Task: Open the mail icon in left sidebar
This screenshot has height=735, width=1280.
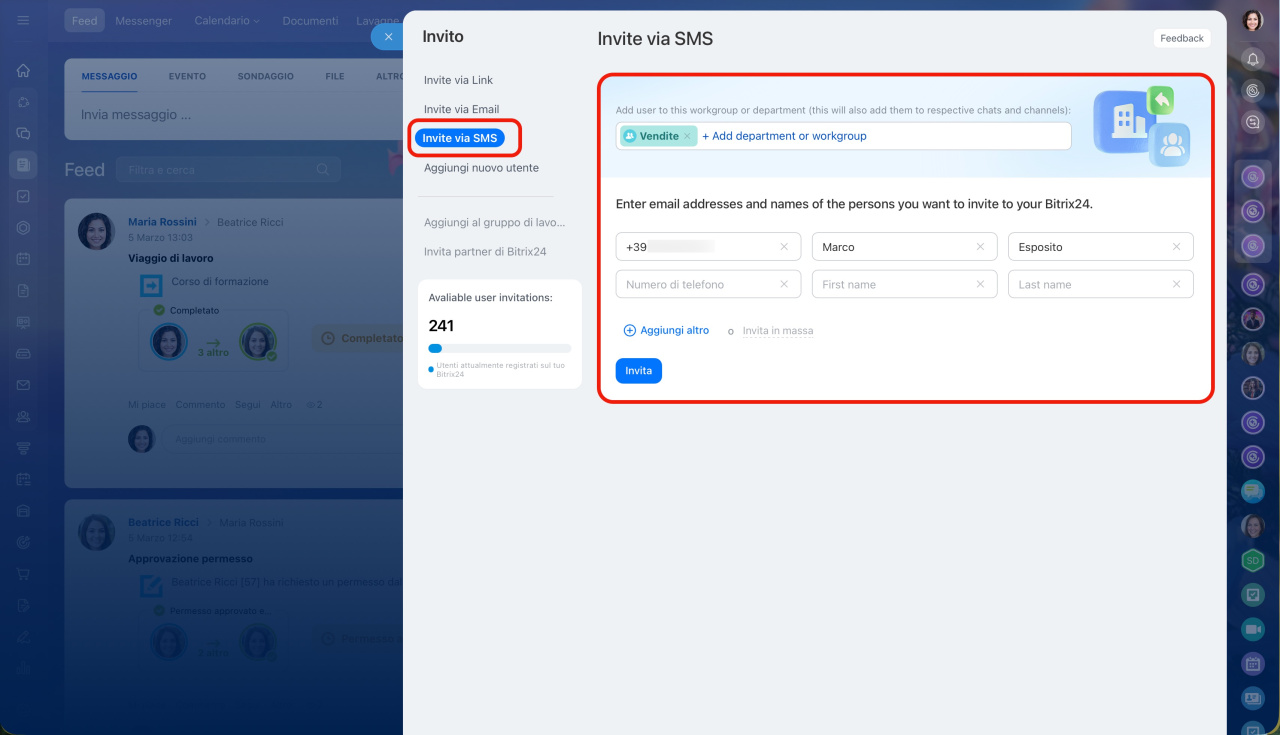Action: click(x=23, y=385)
